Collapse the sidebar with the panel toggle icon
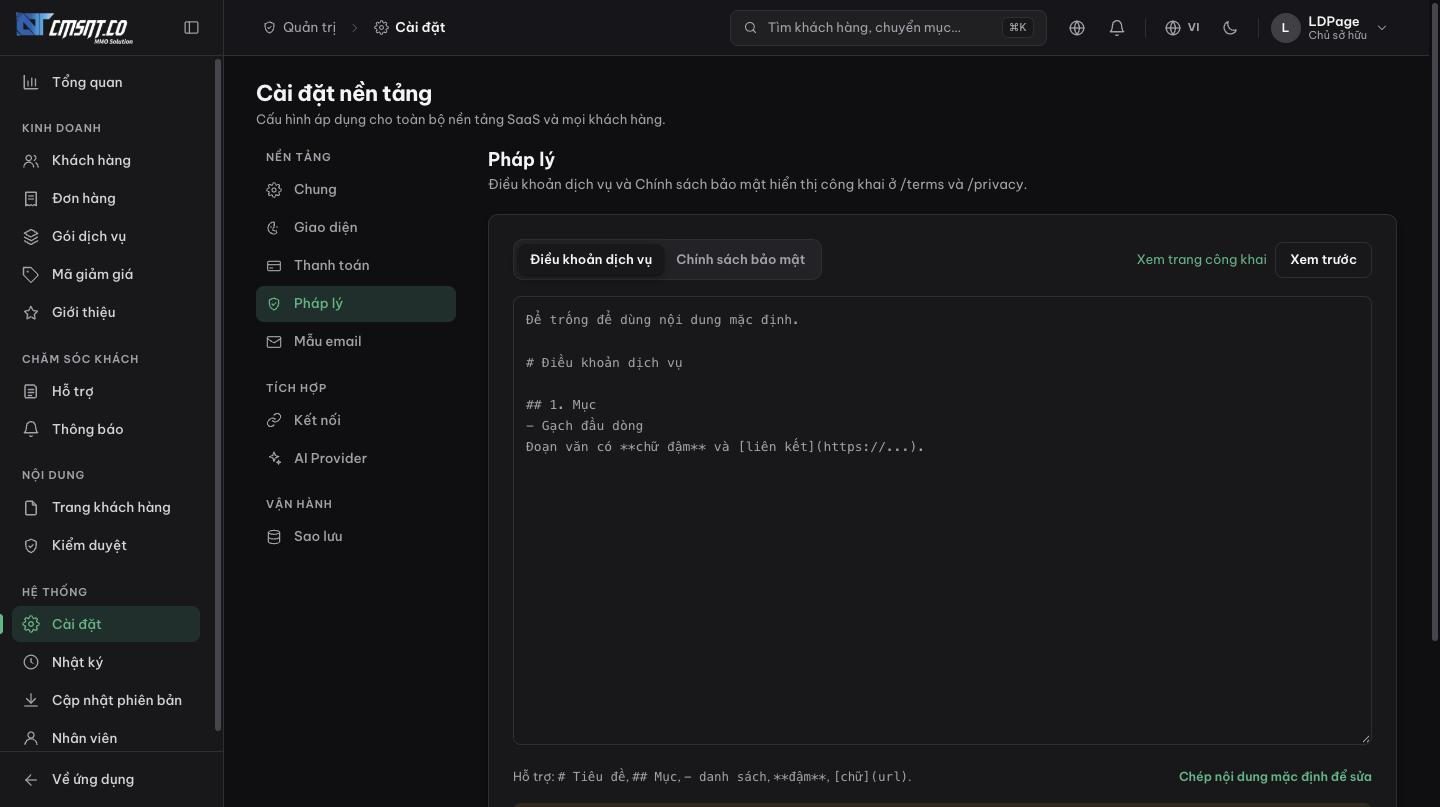This screenshot has width=1440, height=807. (192, 28)
